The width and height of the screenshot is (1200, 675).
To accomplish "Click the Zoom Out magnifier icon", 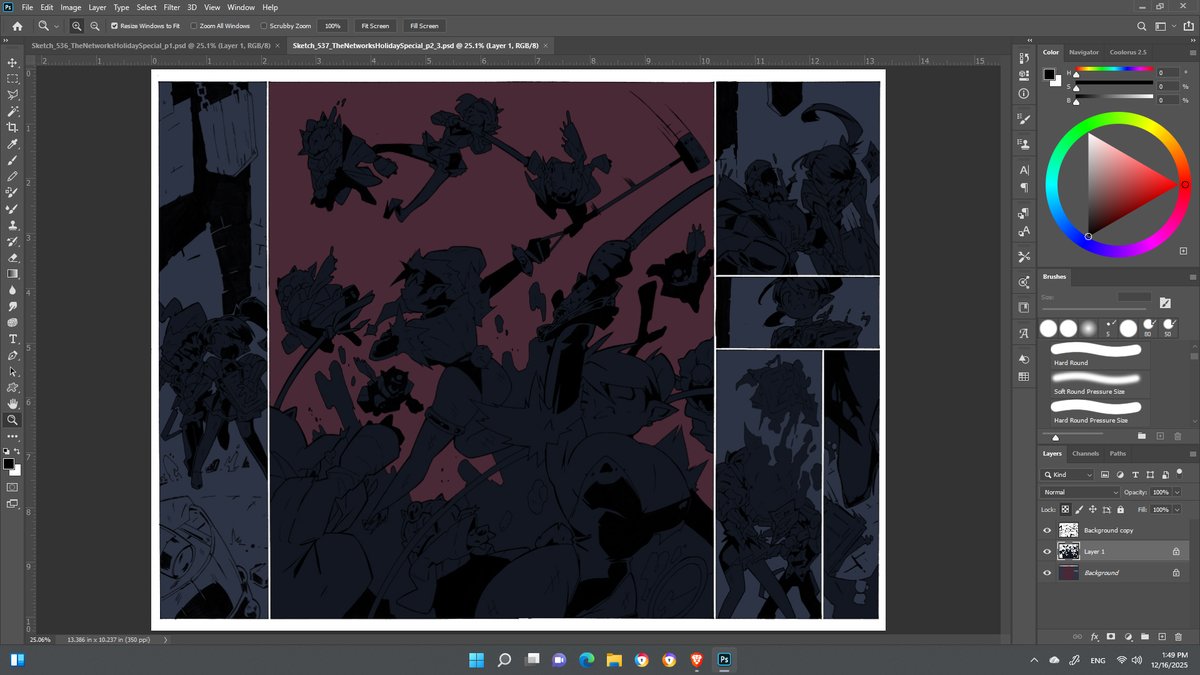I will tap(94, 25).
